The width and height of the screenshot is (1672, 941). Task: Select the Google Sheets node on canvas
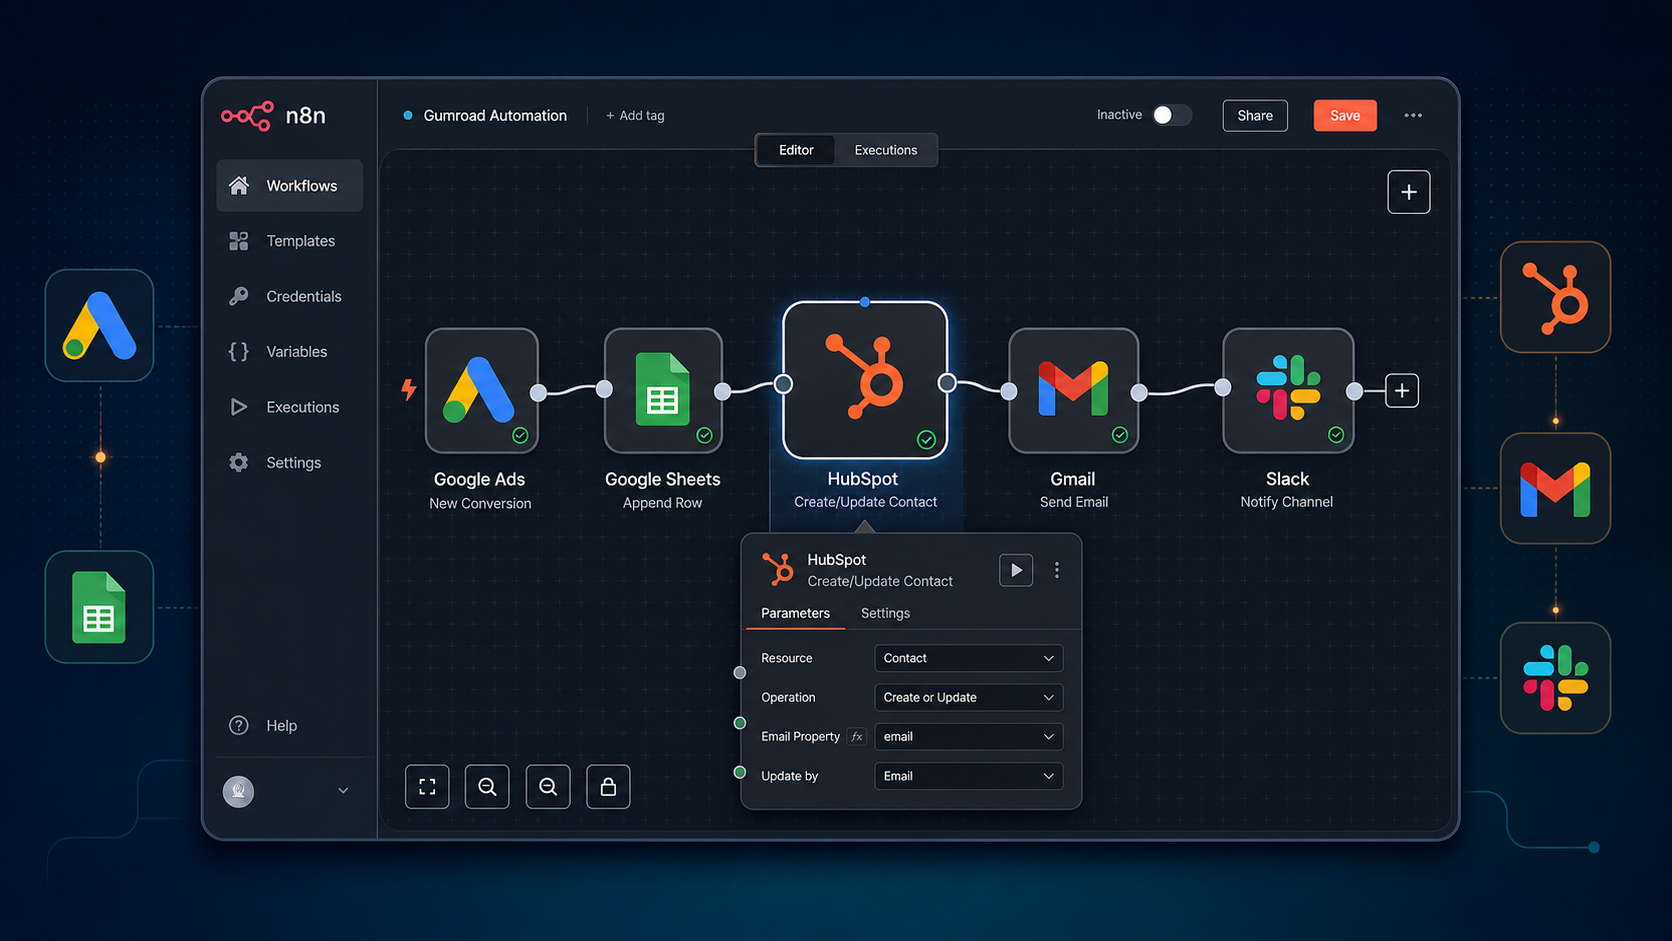click(x=663, y=391)
